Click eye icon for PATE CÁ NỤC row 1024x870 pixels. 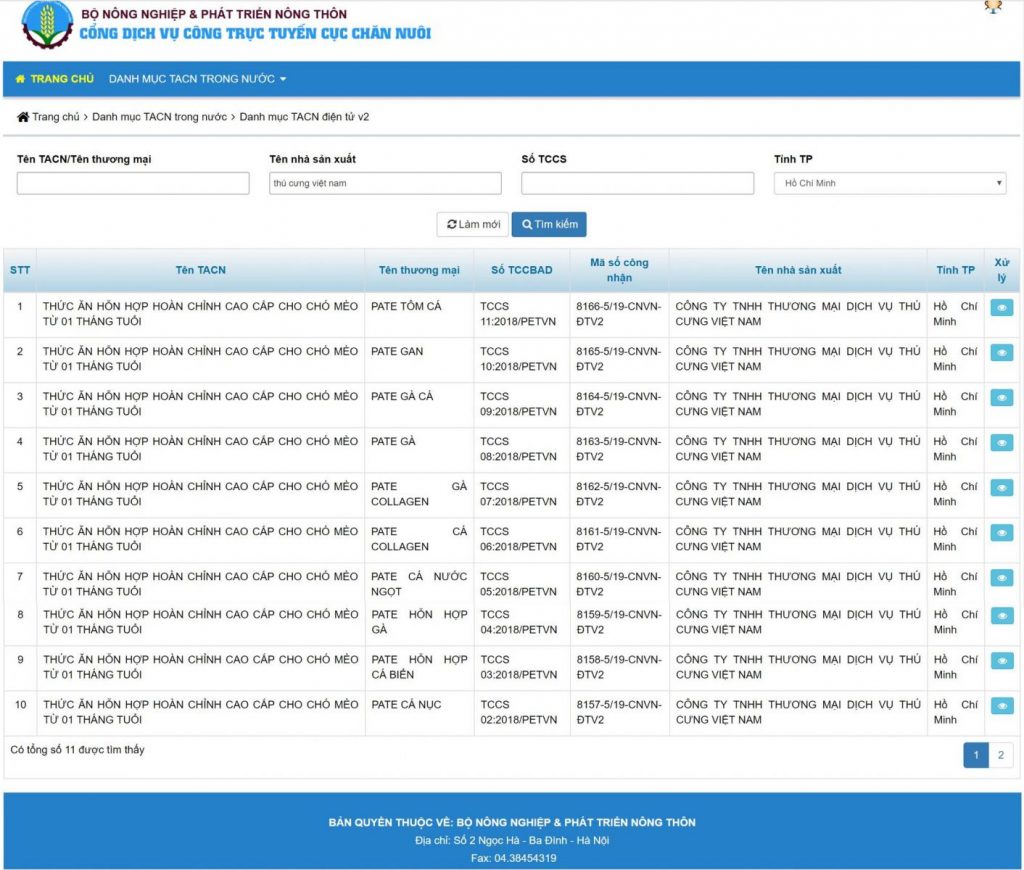click(x=1001, y=706)
